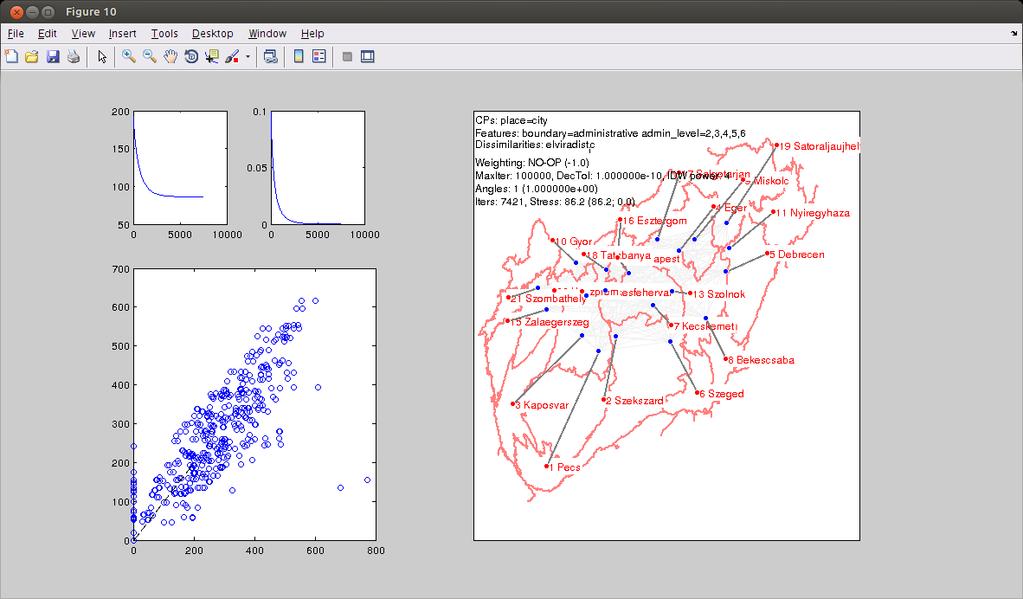This screenshot has height=599, width=1023.
Task: Click the "Weighting: NO-OP (-1.0)" text
Action: [532, 162]
